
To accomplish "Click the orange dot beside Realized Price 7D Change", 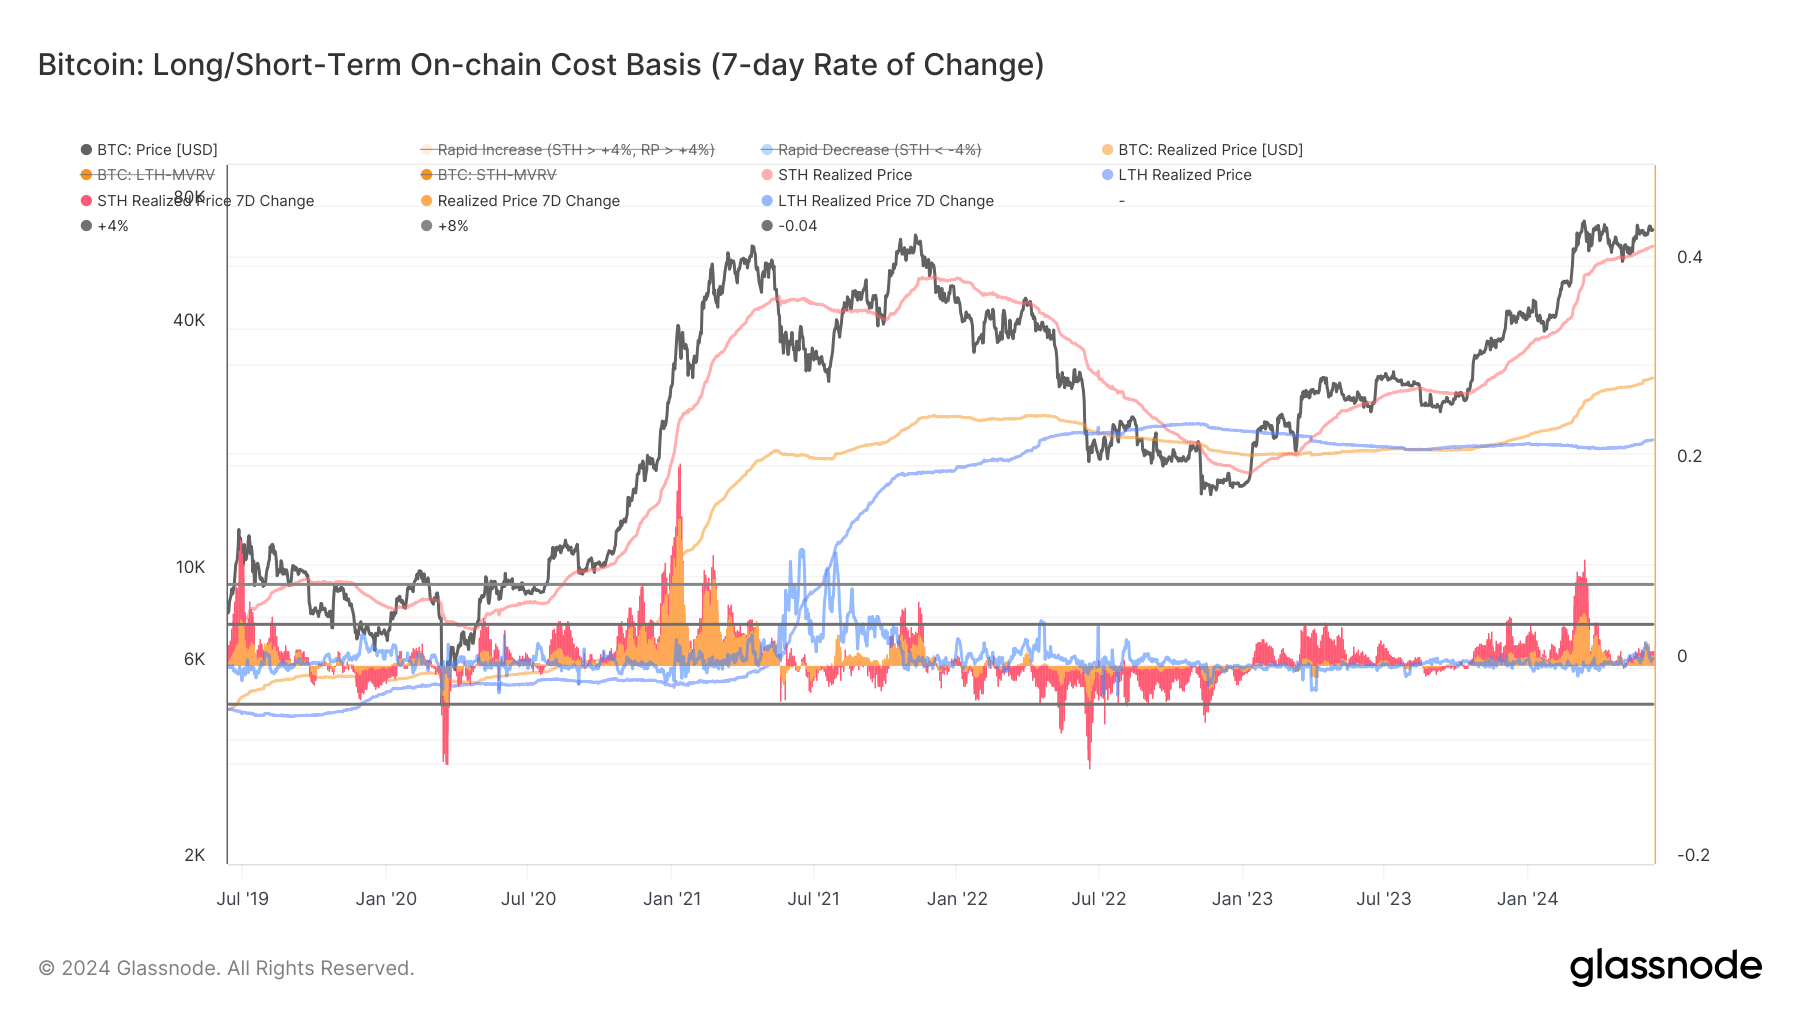I will 427,201.
